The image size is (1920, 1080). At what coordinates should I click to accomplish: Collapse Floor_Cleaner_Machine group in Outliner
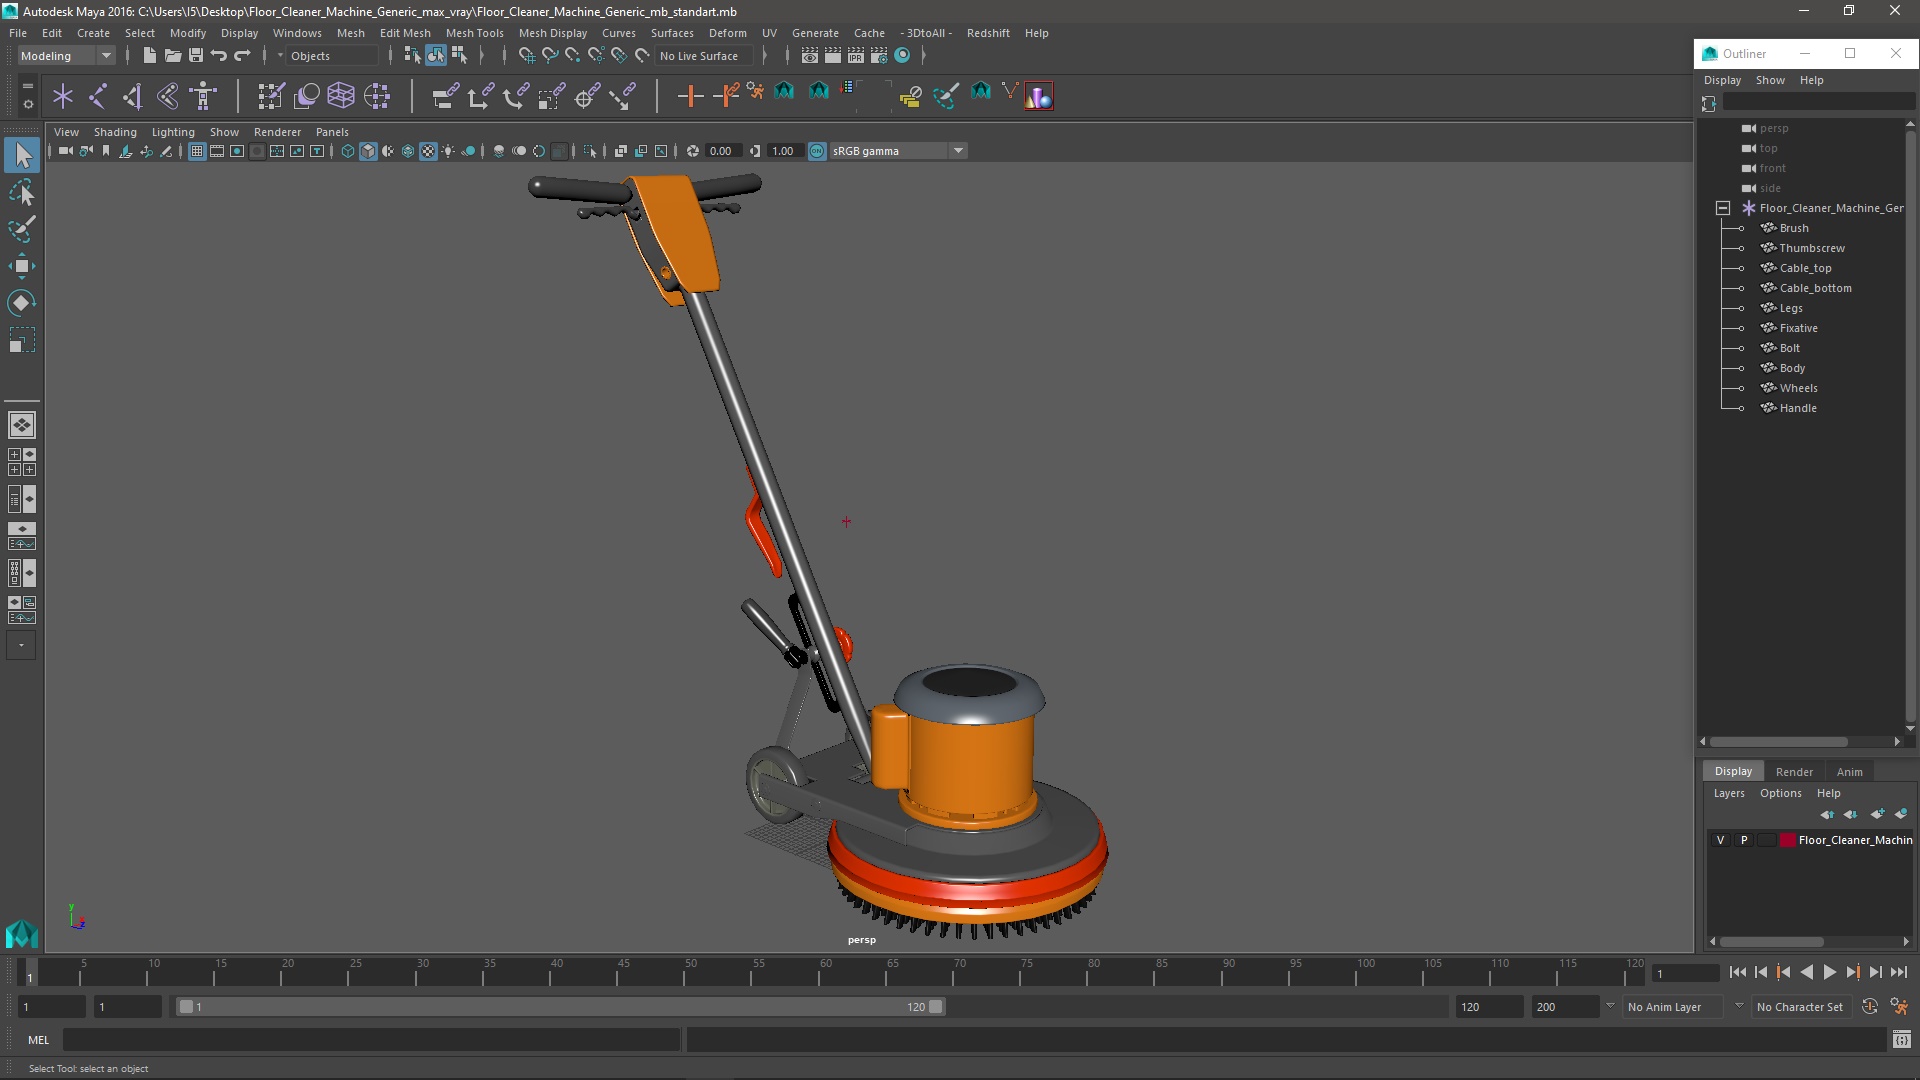(x=1723, y=208)
